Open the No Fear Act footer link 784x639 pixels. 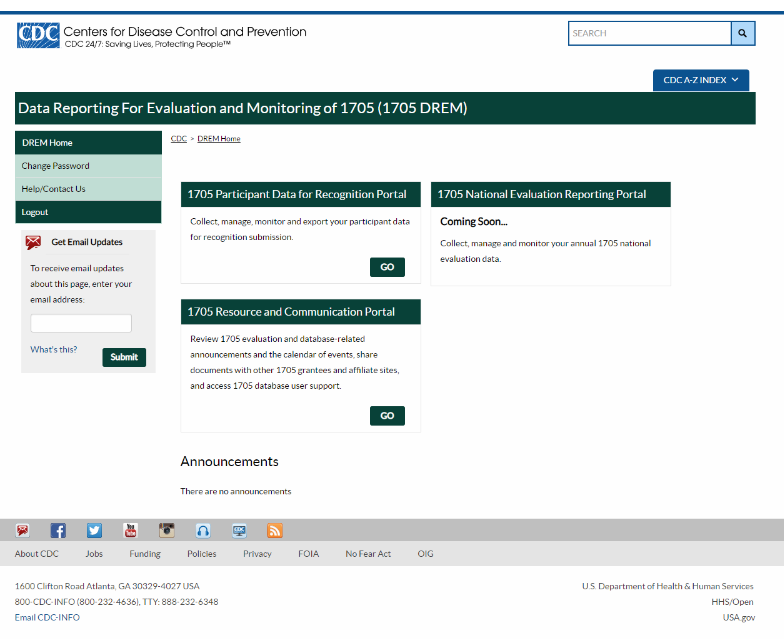(368, 554)
